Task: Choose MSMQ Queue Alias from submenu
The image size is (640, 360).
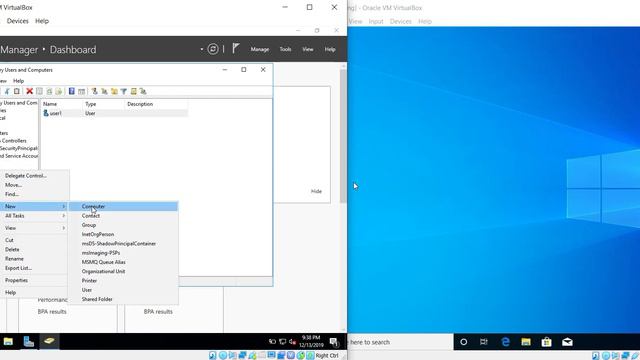Action: click(123, 262)
